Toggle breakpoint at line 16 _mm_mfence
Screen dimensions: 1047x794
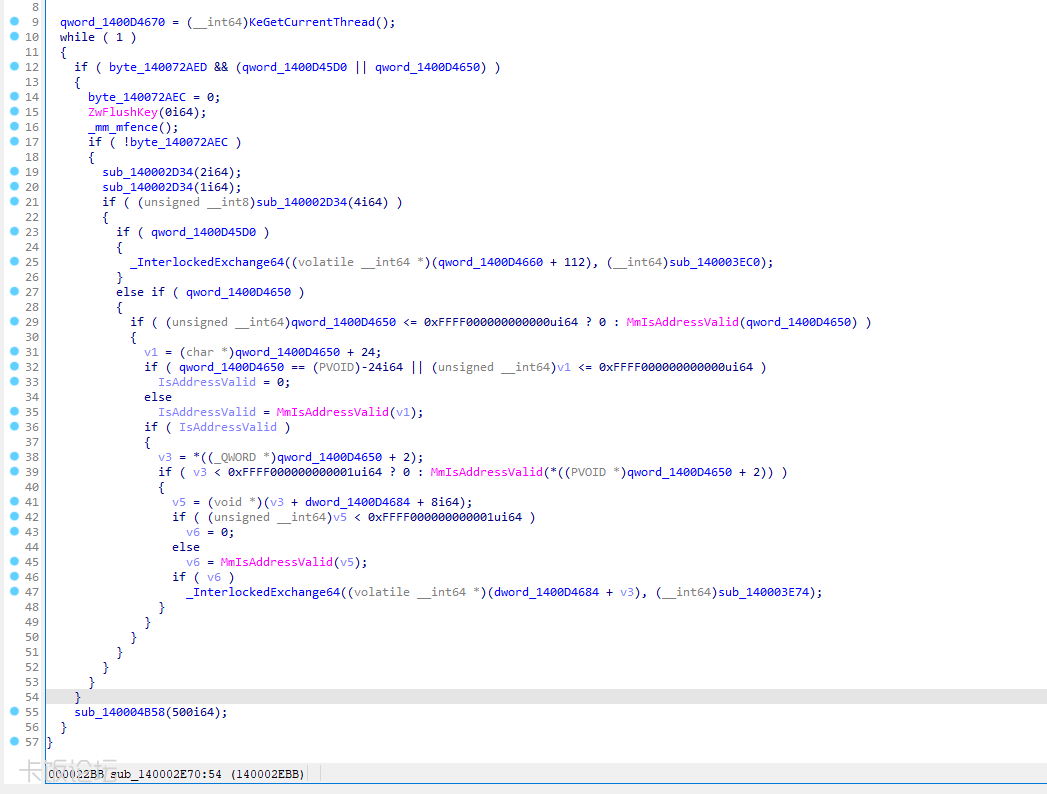(13, 127)
